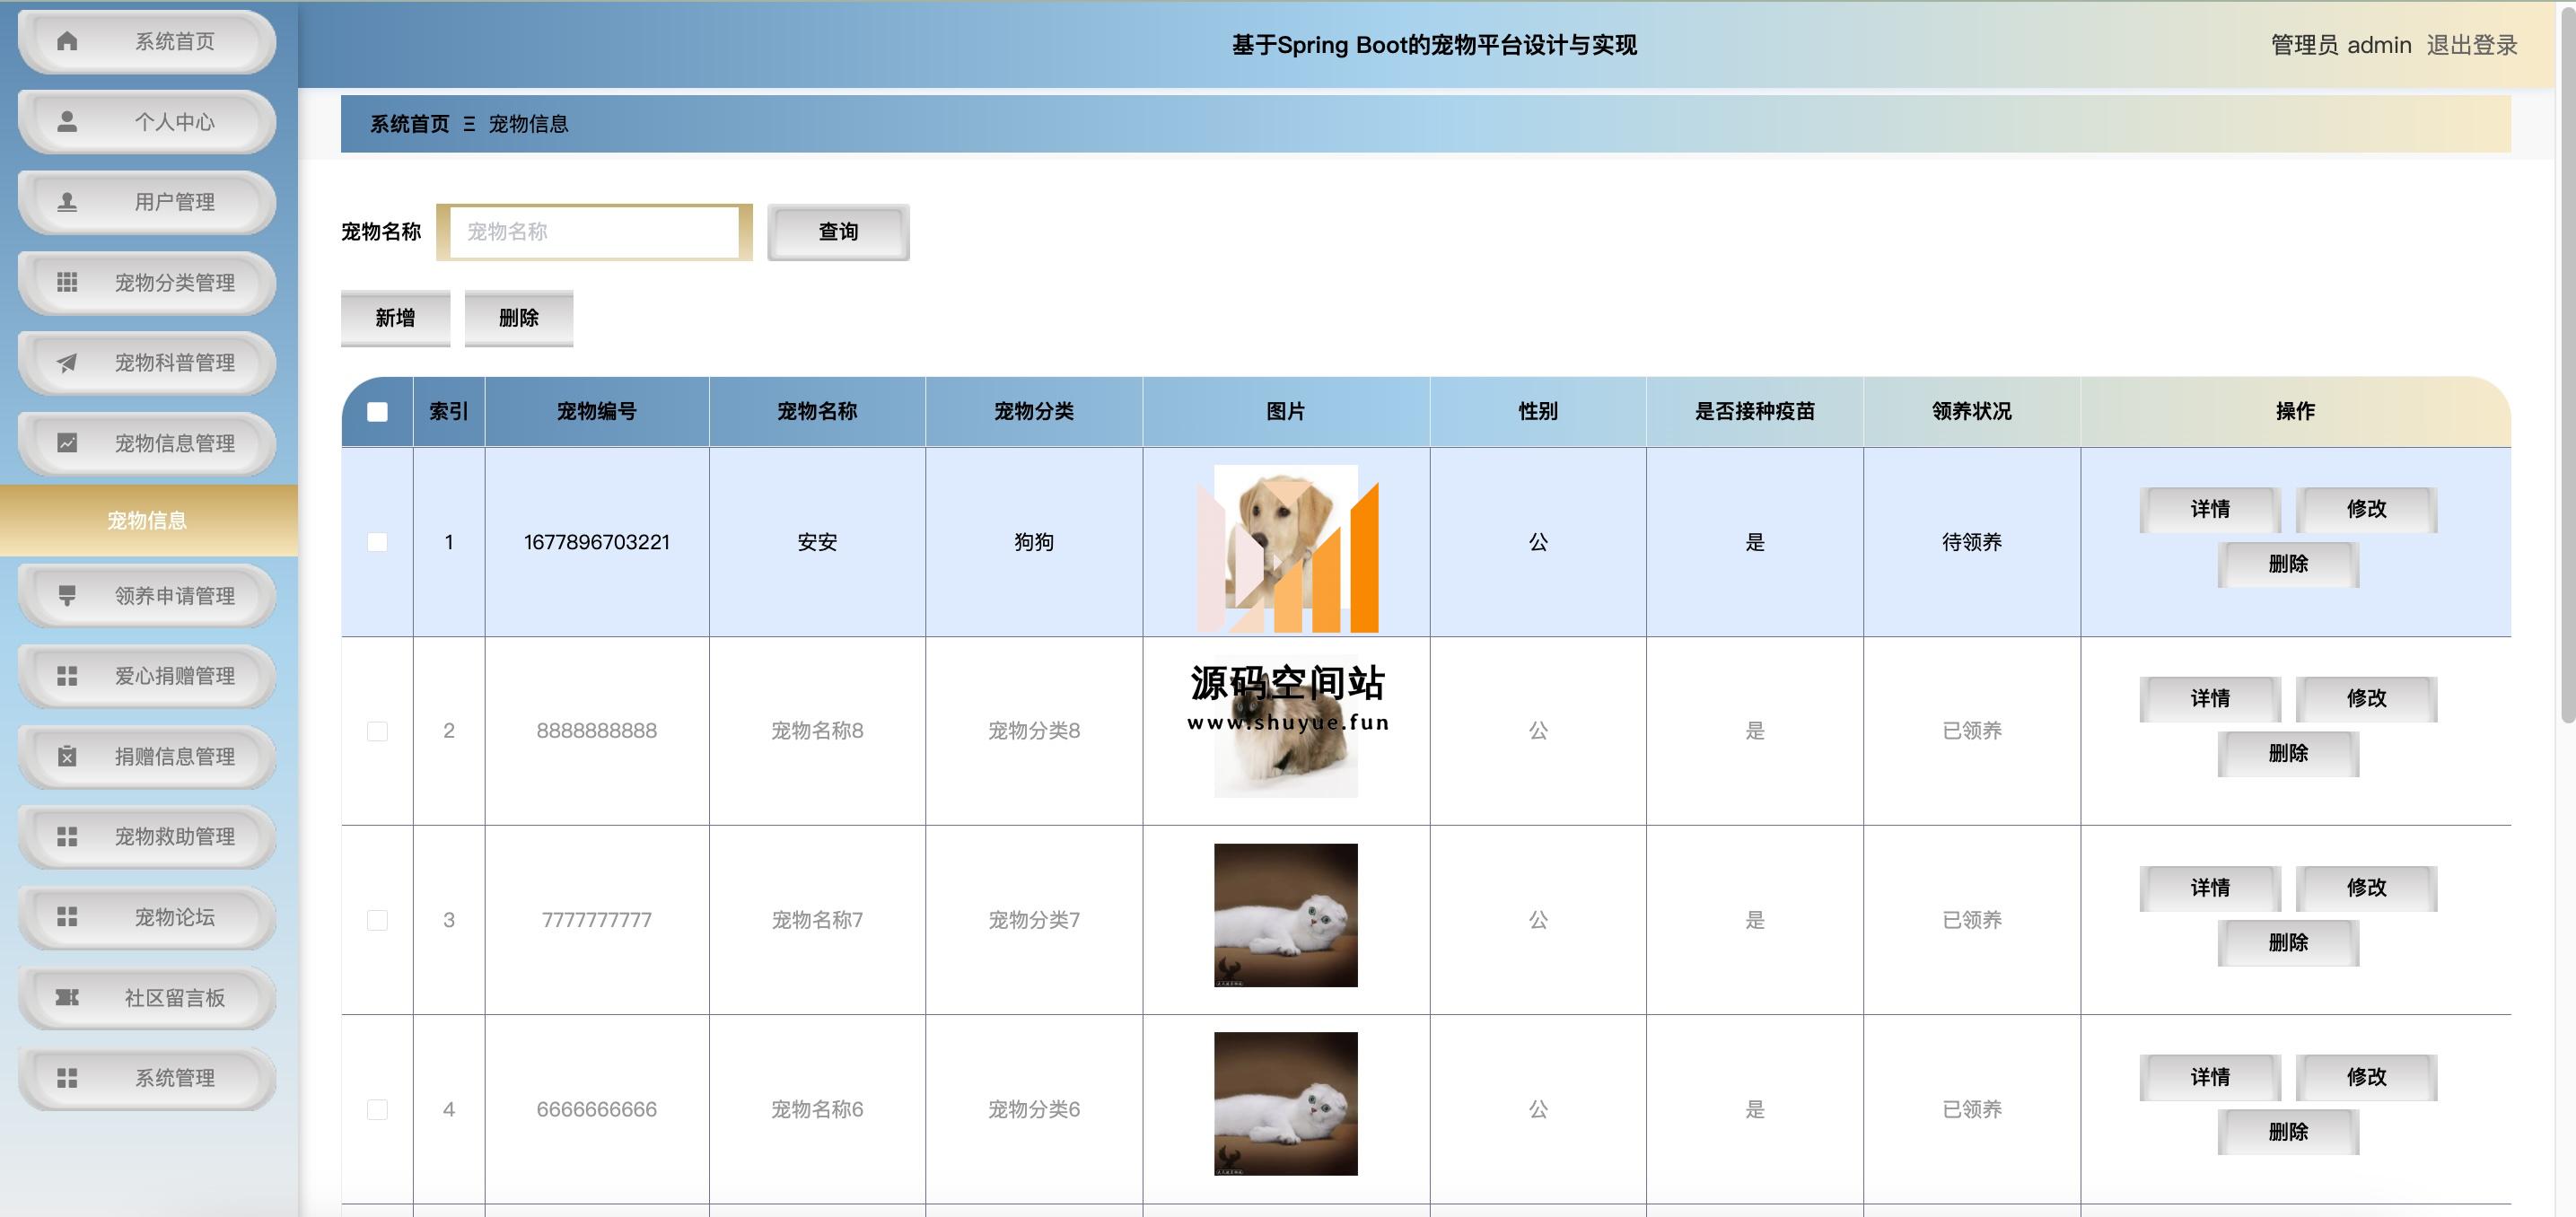This screenshot has height=1217, width=2576.
Task: Click 删除 for 宠物名称8
Action: (2288, 753)
